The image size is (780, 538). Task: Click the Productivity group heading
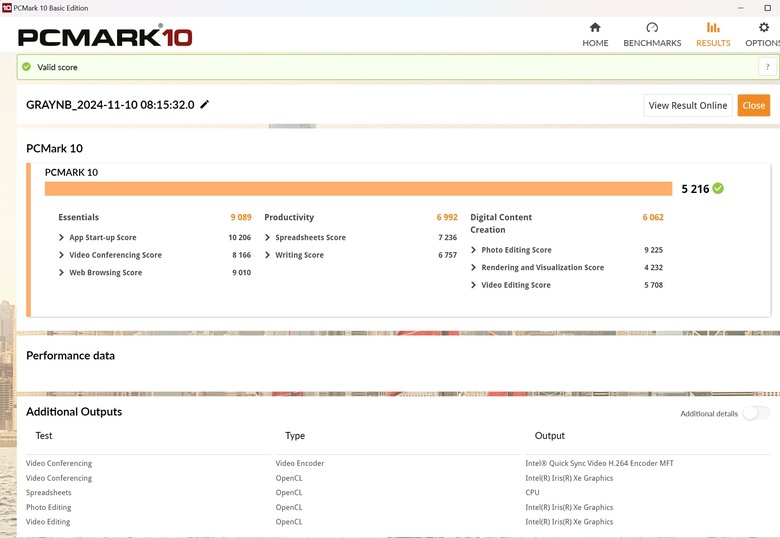tap(289, 217)
